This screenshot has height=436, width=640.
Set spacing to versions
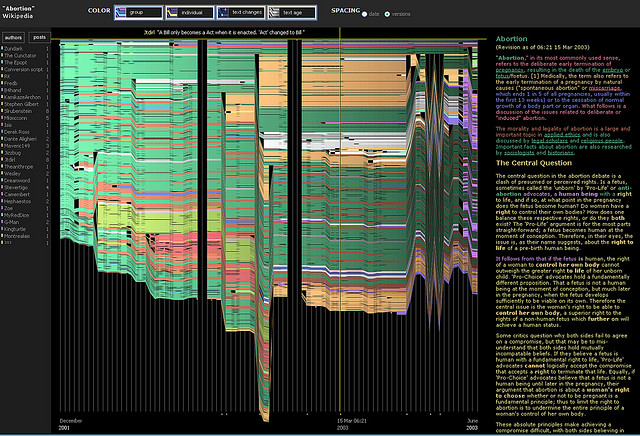[x=387, y=14]
